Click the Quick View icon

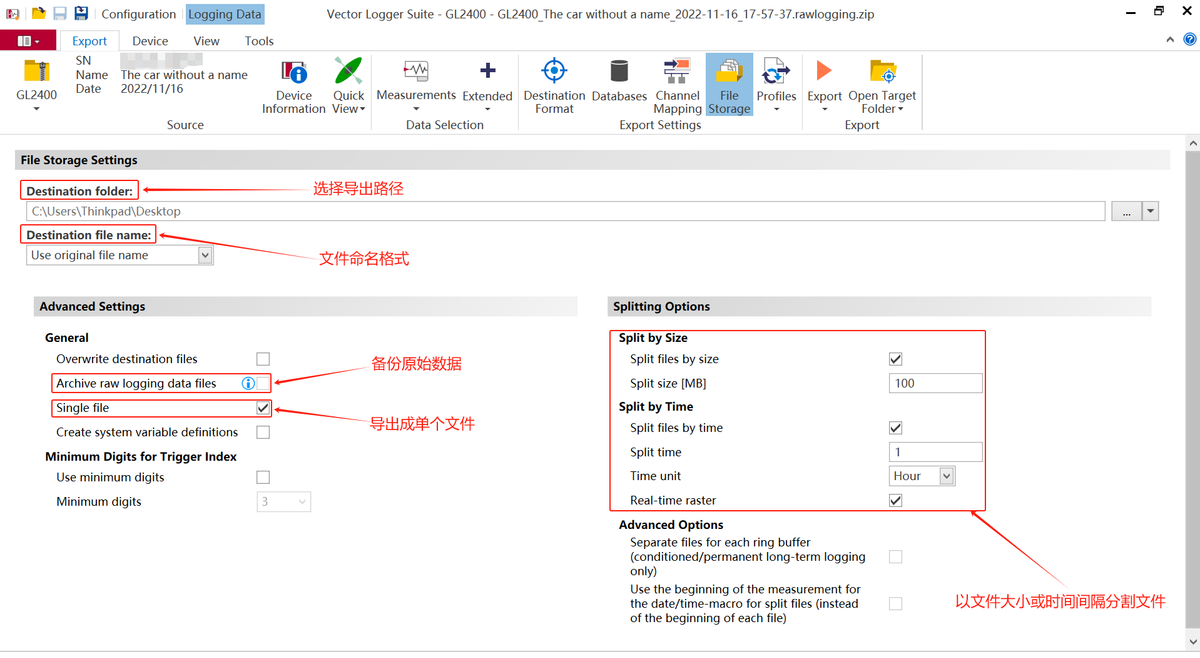(348, 73)
